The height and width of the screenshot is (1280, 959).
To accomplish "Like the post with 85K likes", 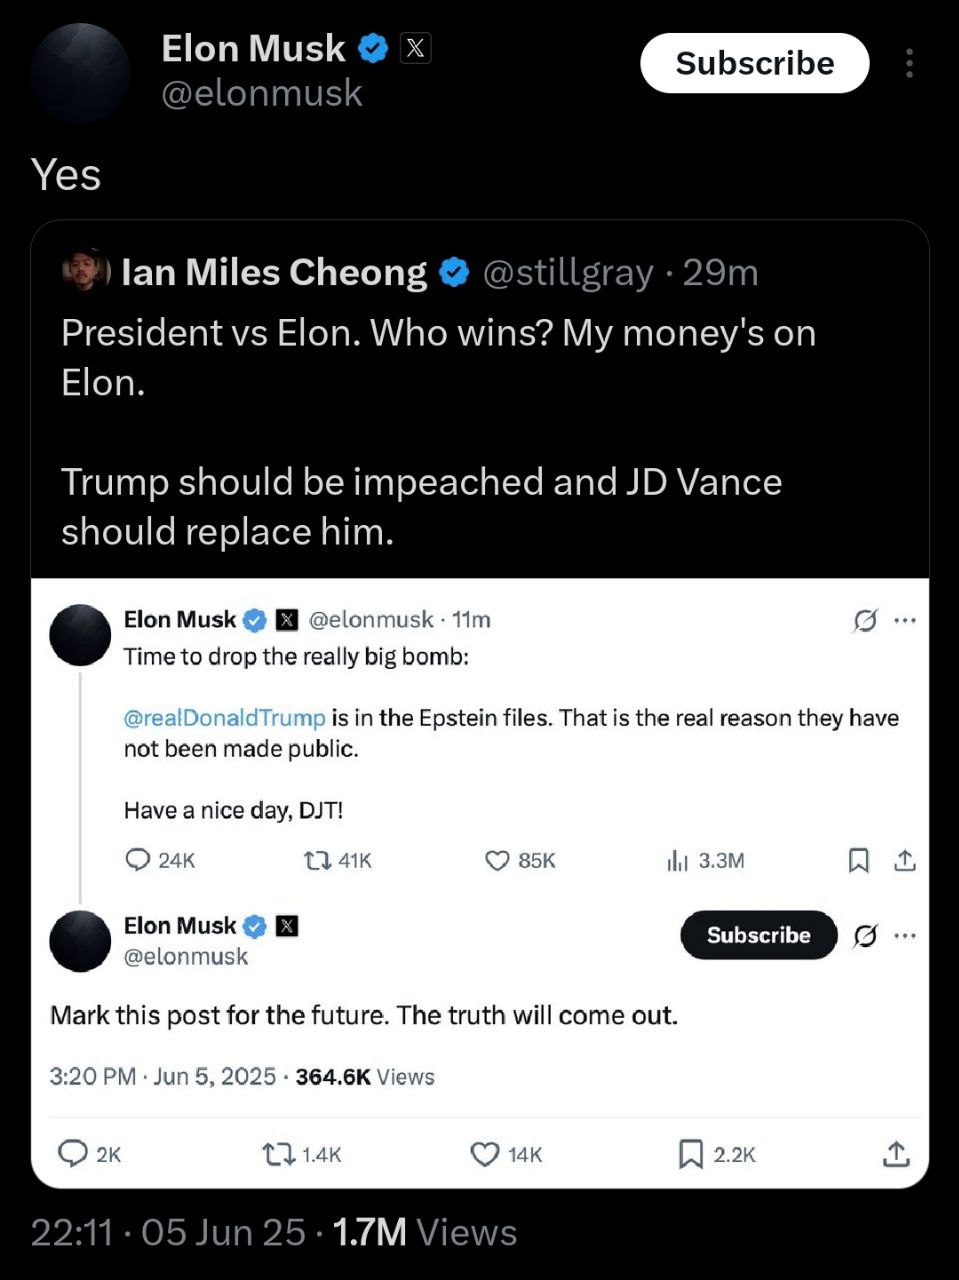I will tap(497, 860).
